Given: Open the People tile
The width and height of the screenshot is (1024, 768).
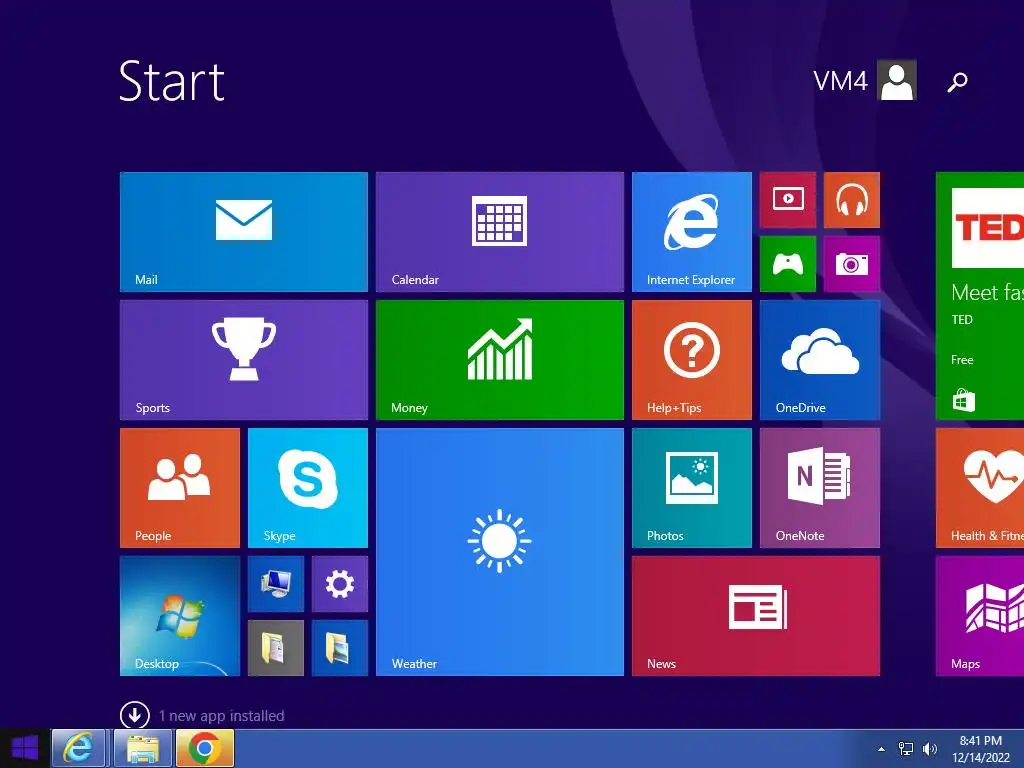Looking at the screenshot, I should [x=180, y=488].
